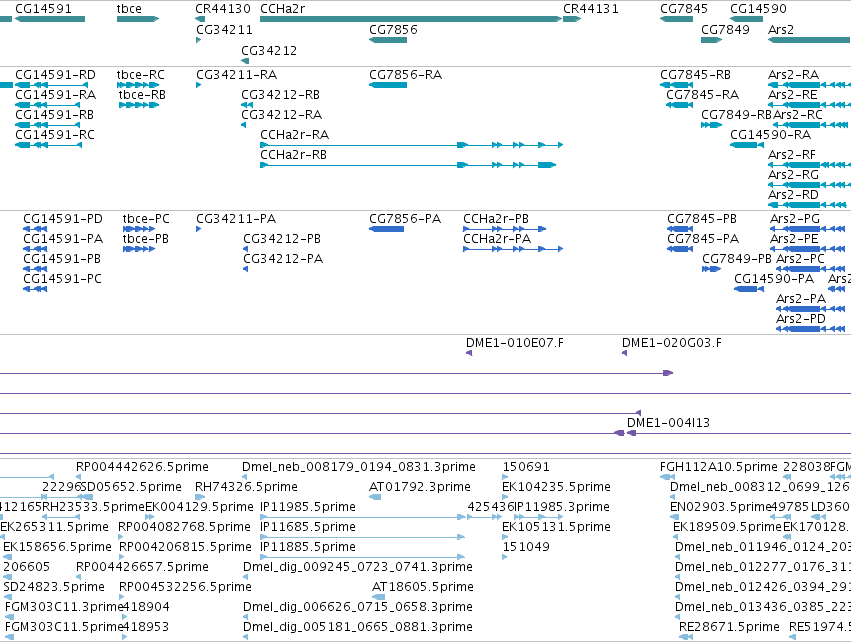Select the CG7845 gene label

click(684, 9)
